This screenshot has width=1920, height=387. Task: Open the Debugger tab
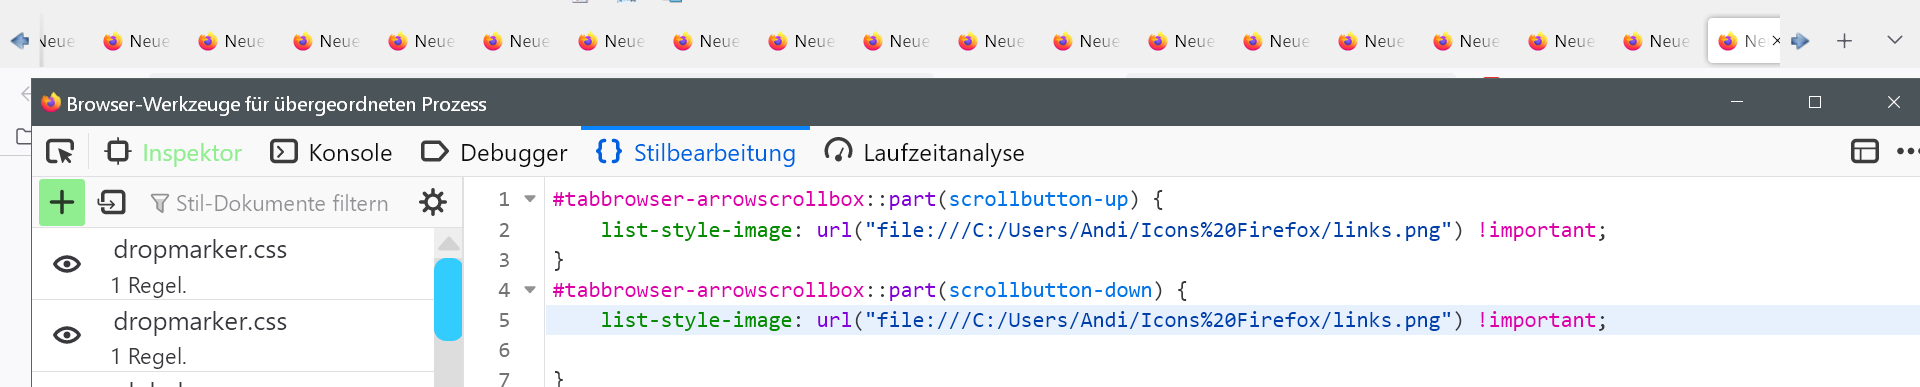[494, 152]
